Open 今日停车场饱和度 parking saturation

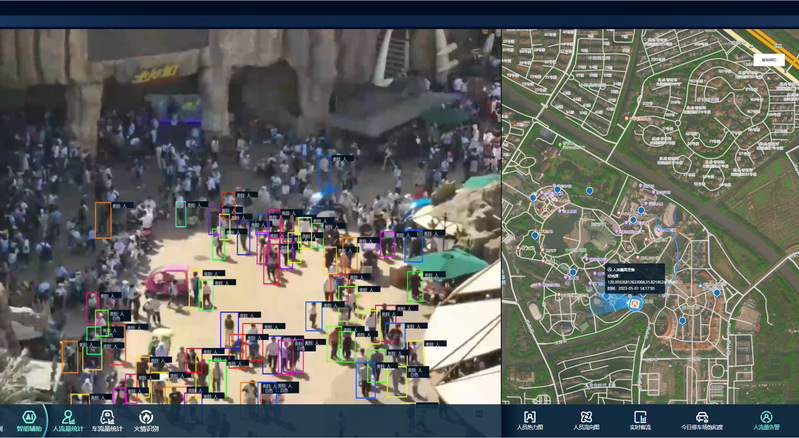[x=702, y=418]
